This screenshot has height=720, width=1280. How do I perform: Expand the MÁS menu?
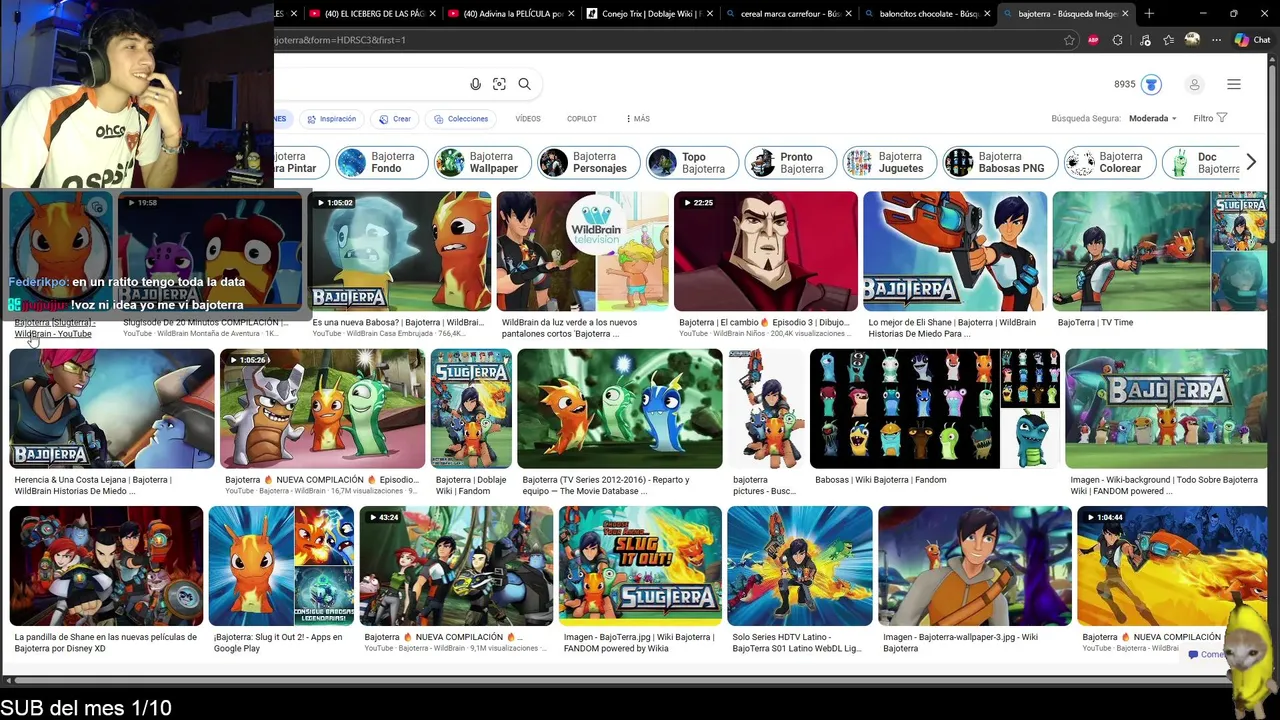[638, 119]
